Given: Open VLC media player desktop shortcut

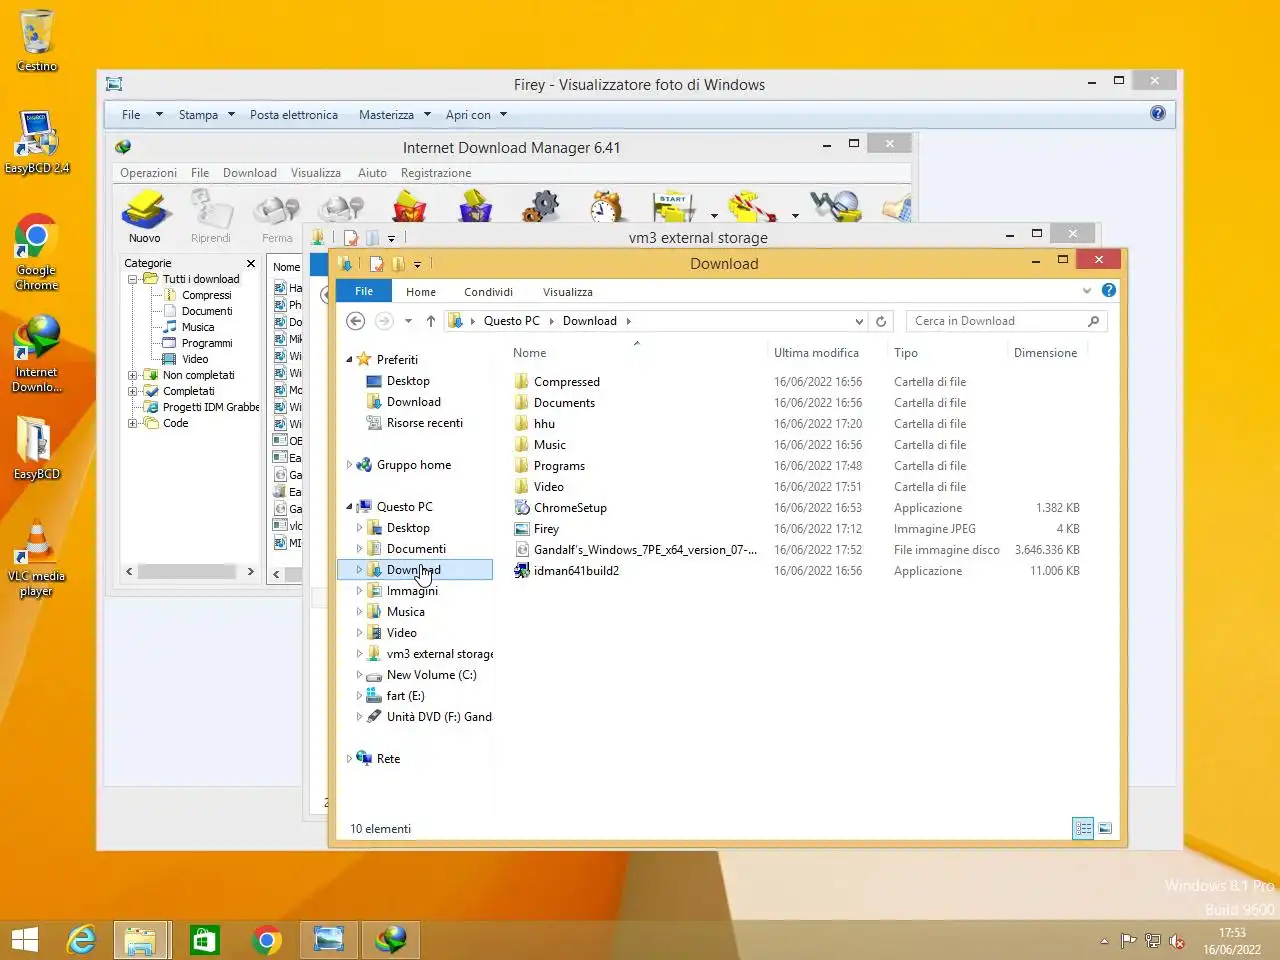Looking at the screenshot, I should click(x=36, y=558).
